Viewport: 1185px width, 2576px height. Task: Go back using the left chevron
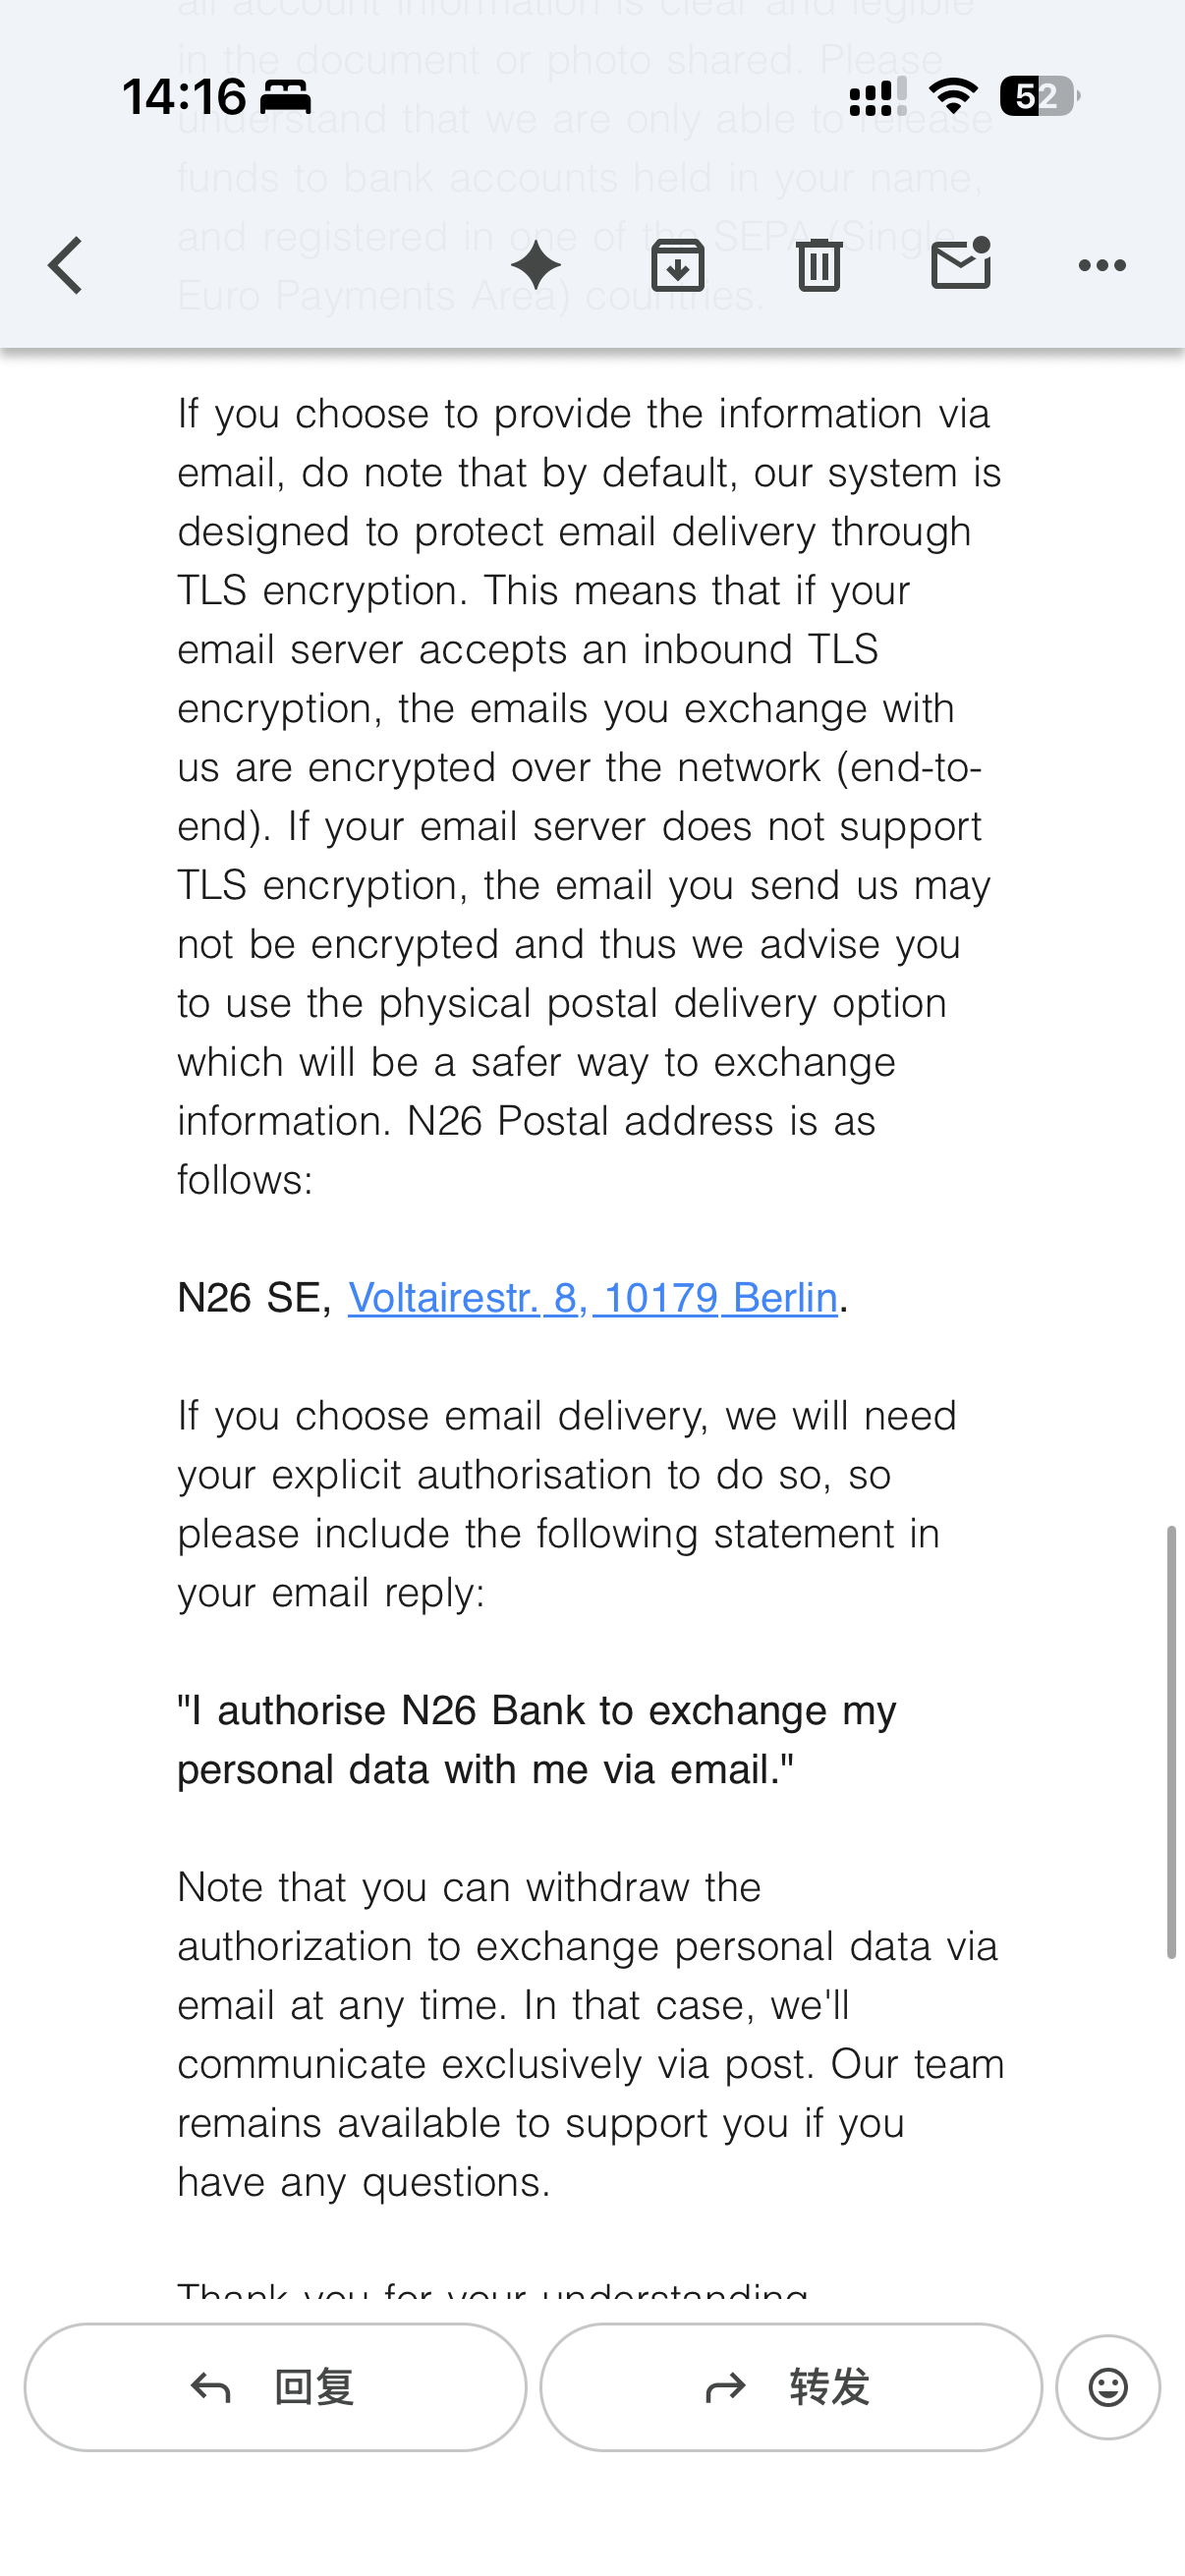[65, 265]
